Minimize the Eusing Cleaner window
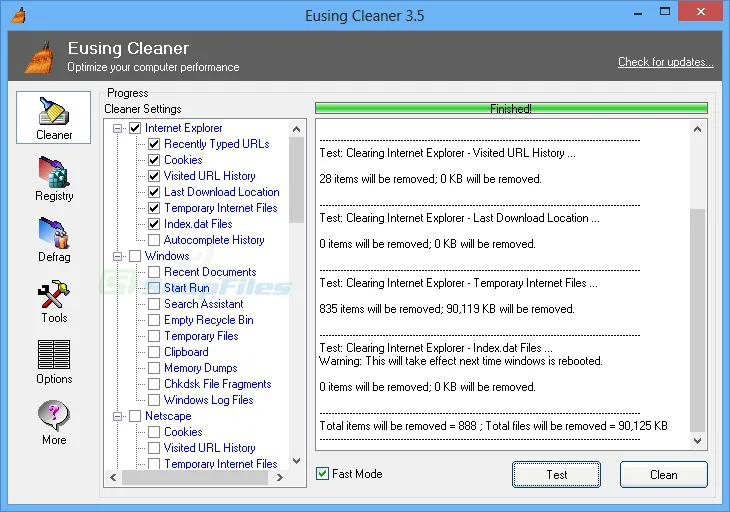 638,13
